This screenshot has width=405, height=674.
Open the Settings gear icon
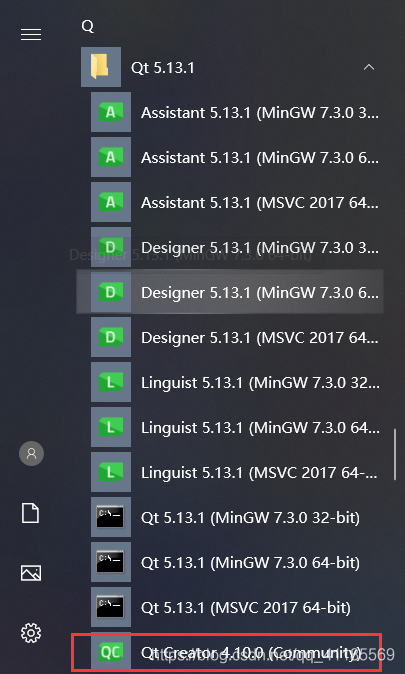[31, 633]
